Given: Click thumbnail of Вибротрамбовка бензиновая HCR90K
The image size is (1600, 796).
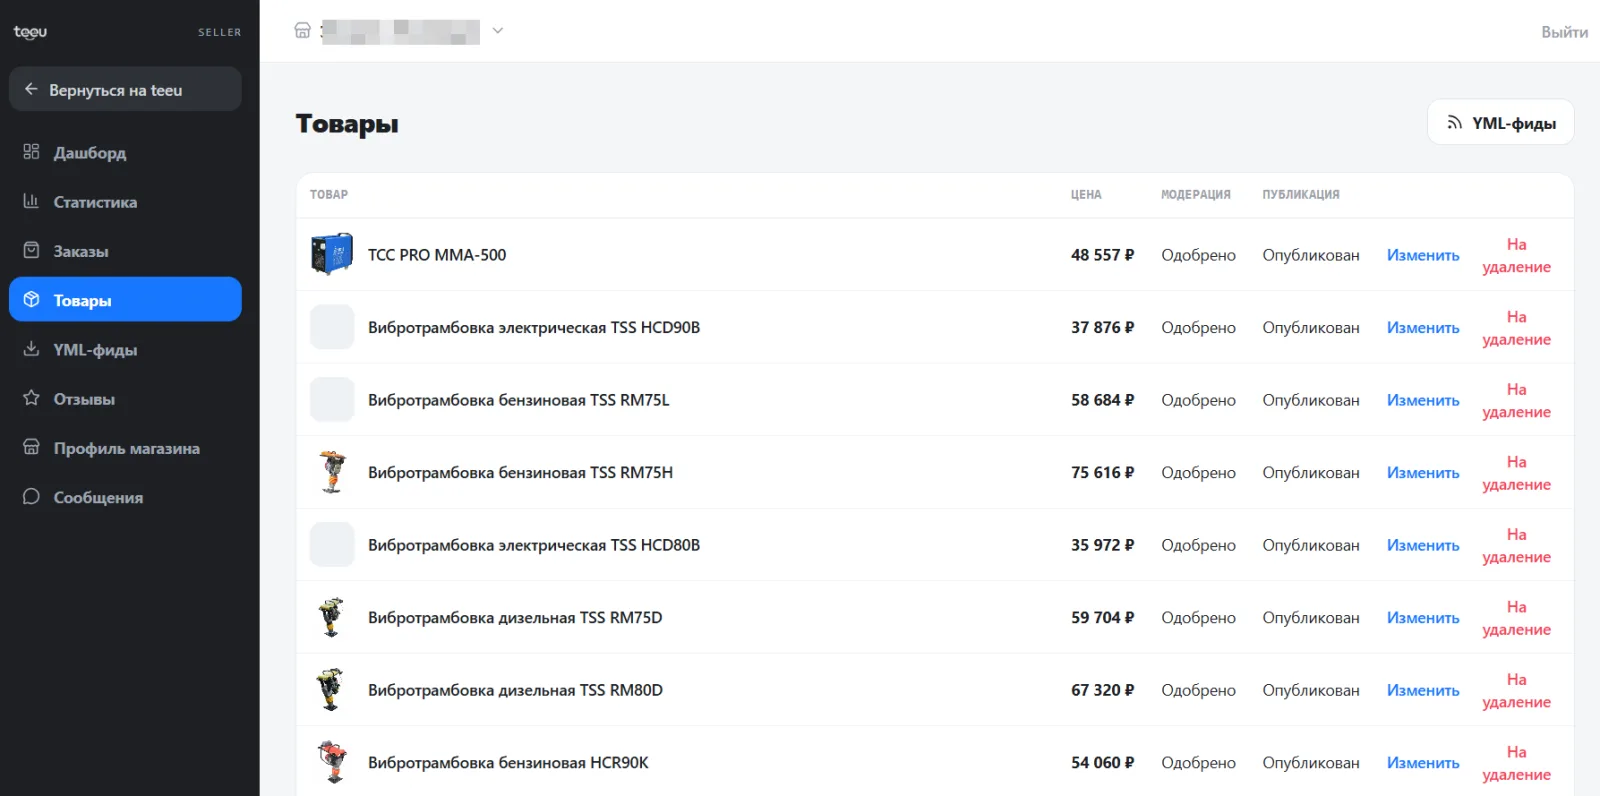Looking at the screenshot, I should [332, 762].
